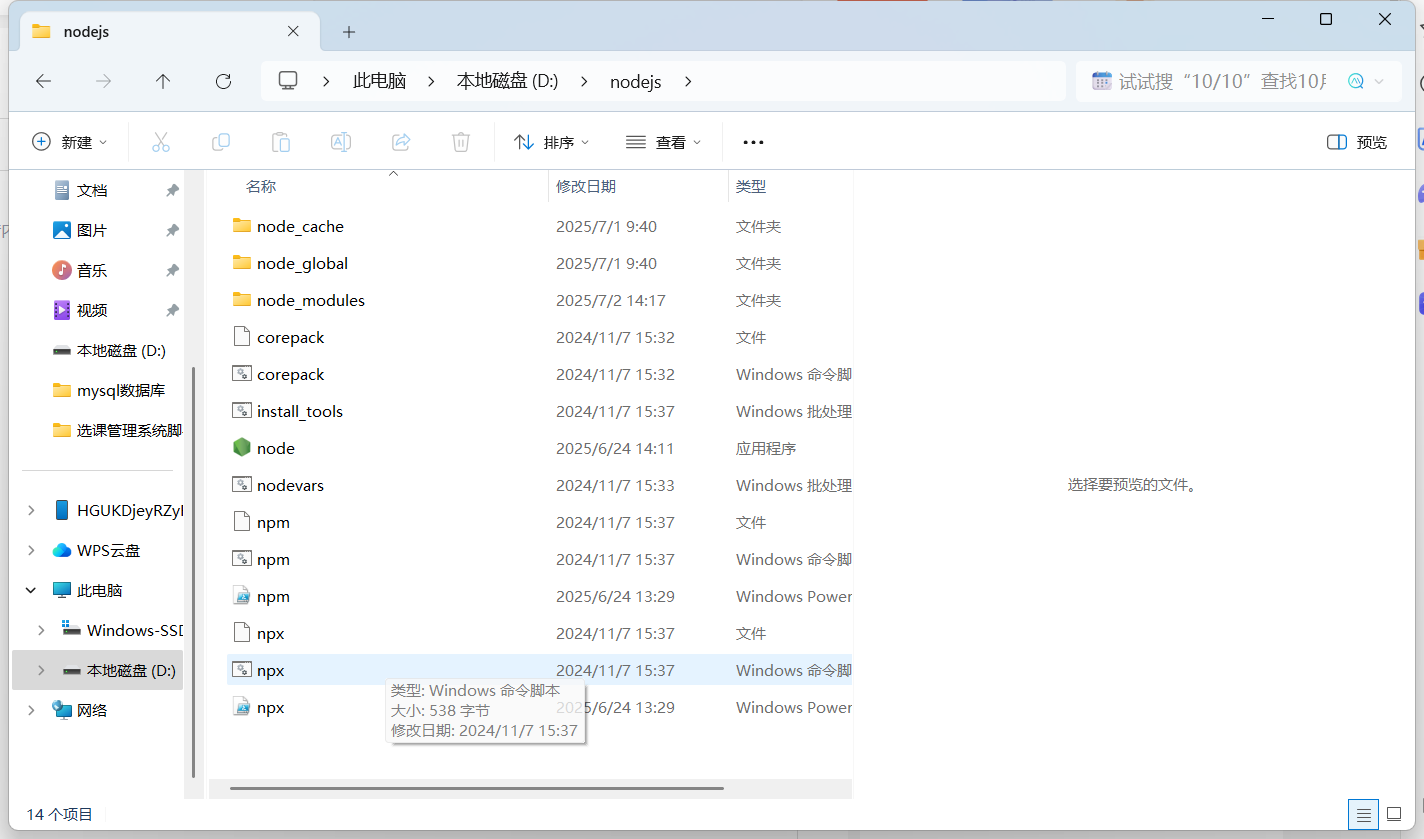The width and height of the screenshot is (1424, 839).
Task: Click the Copy icon in toolbar
Action: click(x=221, y=142)
